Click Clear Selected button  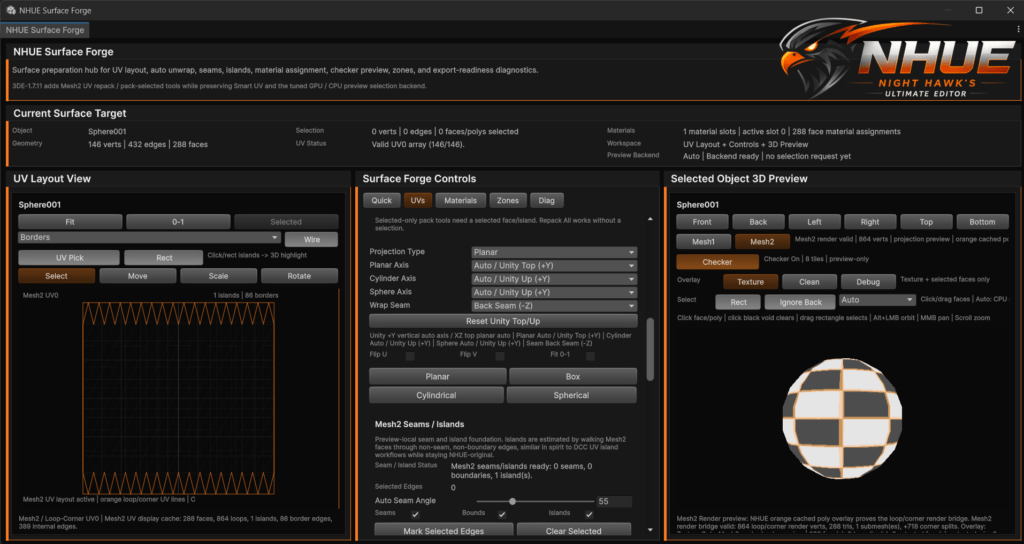point(573,531)
